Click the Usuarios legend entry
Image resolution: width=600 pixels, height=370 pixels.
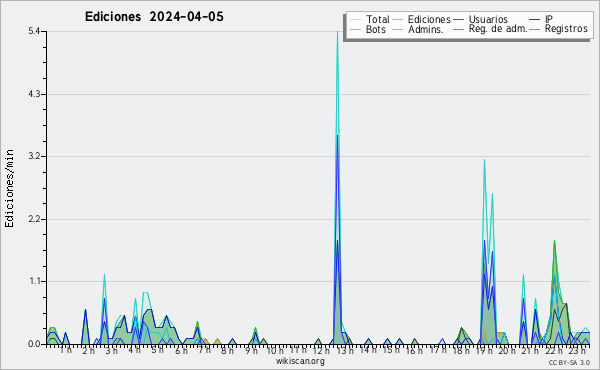click(488, 19)
